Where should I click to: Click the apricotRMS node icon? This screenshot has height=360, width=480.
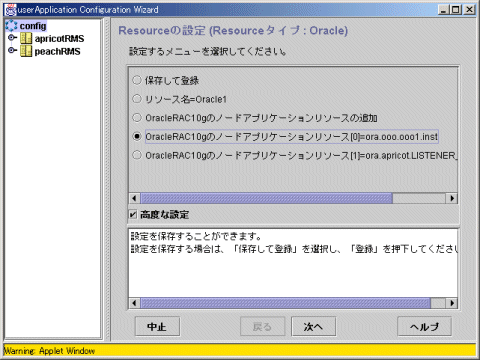26,39
